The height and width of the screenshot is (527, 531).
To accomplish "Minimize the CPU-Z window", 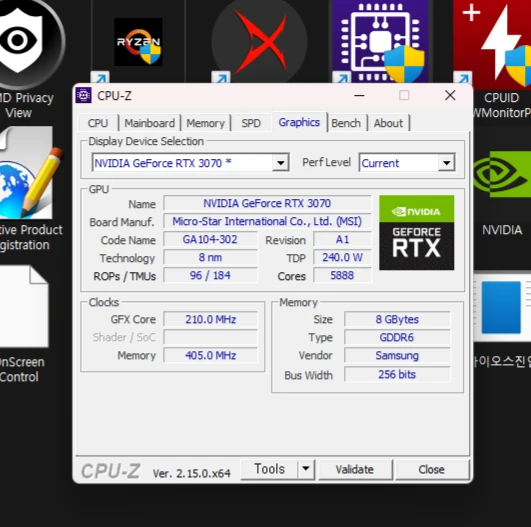I will [359, 96].
